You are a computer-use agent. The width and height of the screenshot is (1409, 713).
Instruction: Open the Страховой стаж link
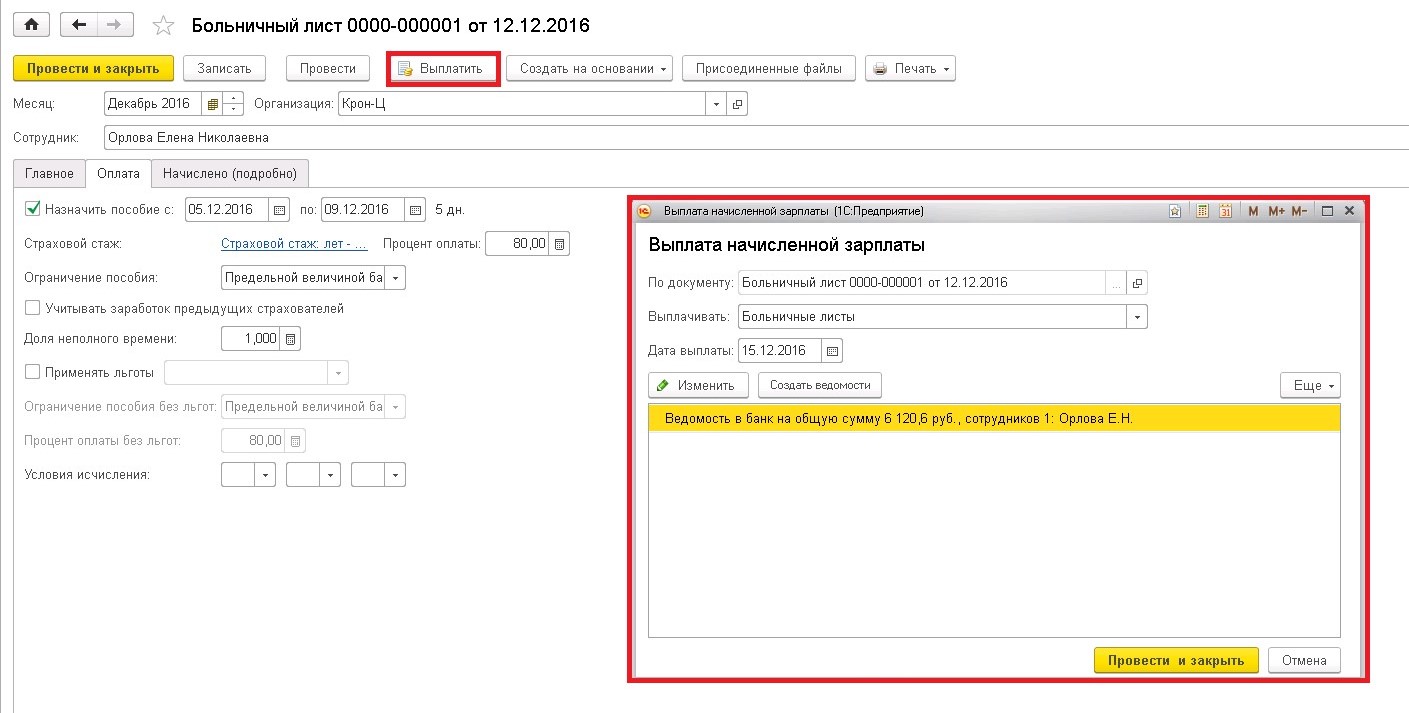[294, 243]
